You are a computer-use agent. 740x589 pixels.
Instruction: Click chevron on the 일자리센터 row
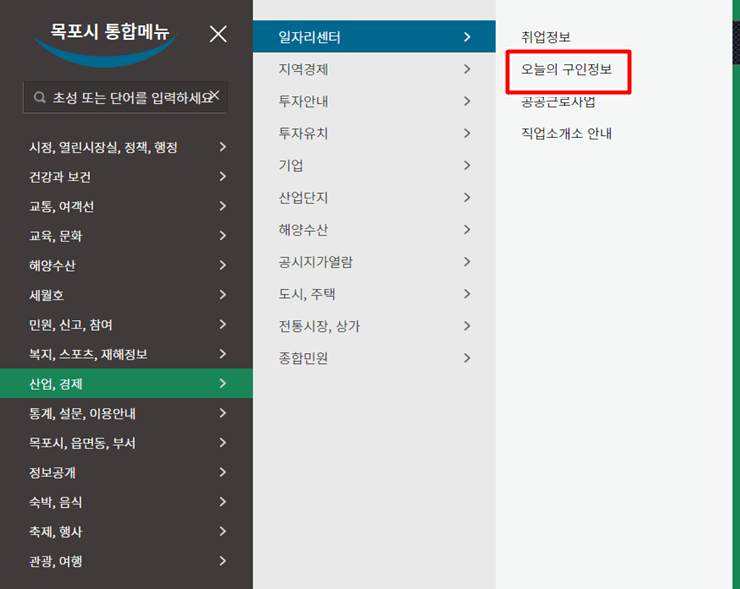[467, 37]
